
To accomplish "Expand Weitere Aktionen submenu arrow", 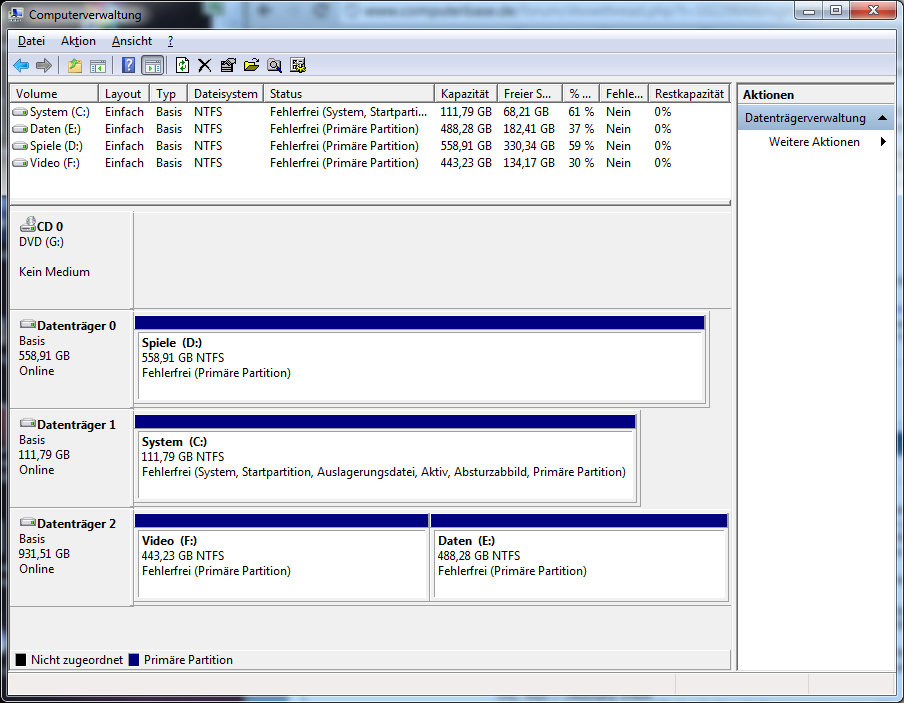I will click(883, 142).
